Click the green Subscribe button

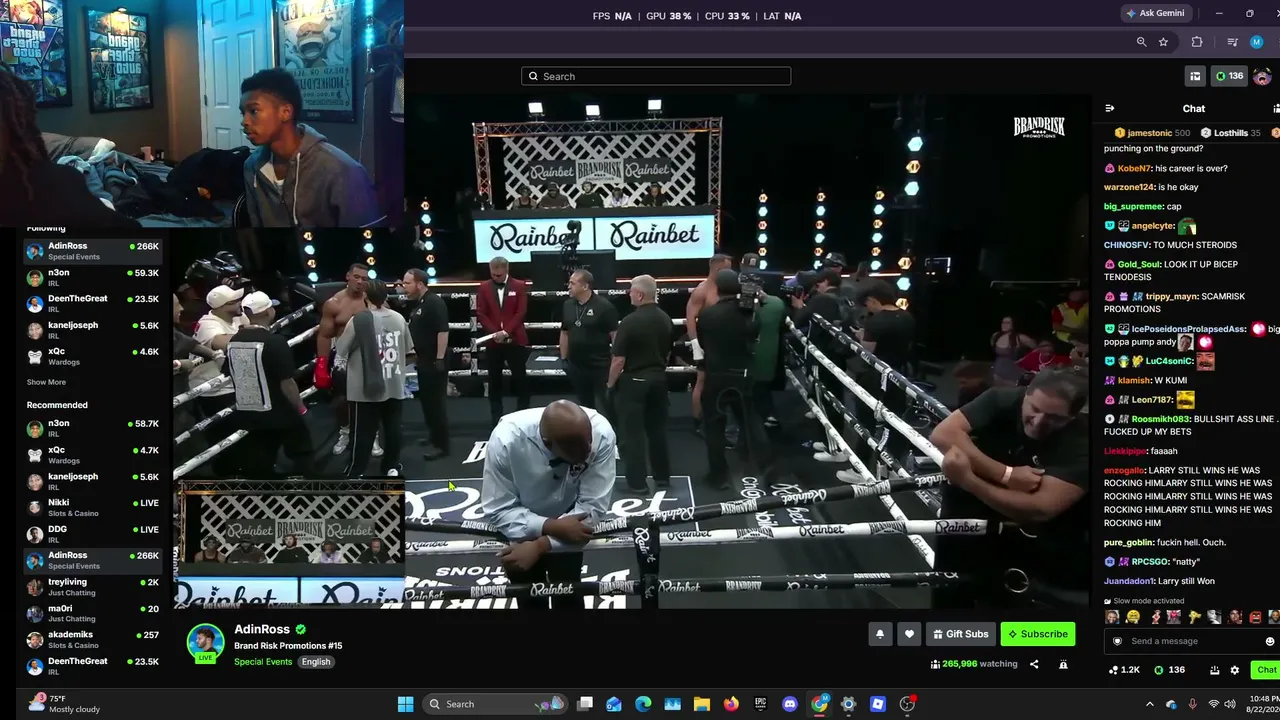click(x=1038, y=634)
